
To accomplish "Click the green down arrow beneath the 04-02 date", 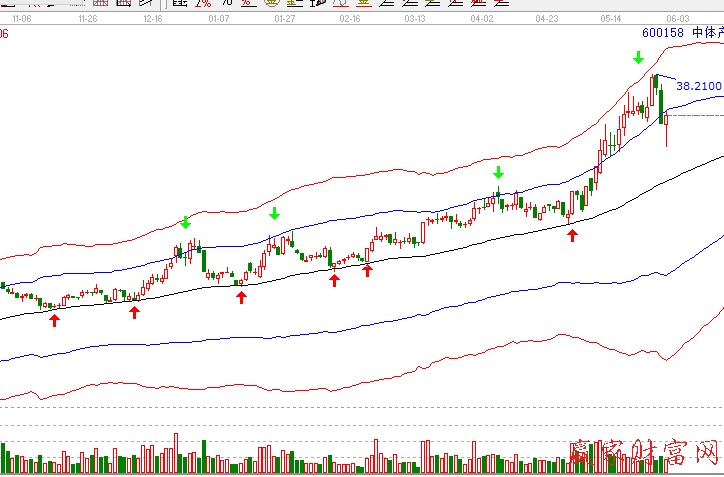I will 498,173.
